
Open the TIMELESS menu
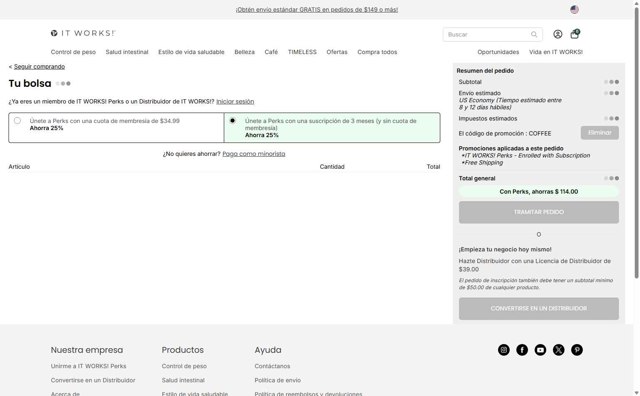point(302,52)
